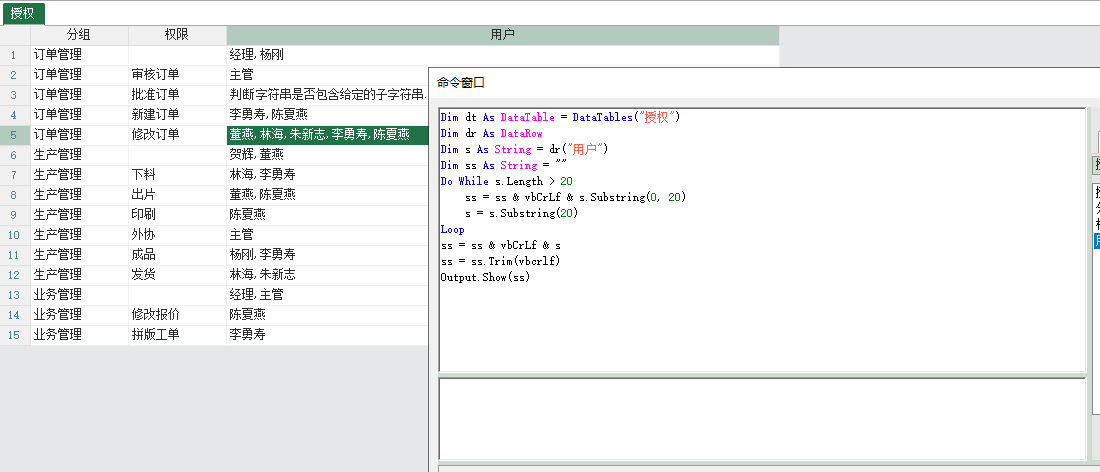Image resolution: width=1100 pixels, height=472 pixels.
Task: Select the 审核订单 permission cell
Action: tap(156, 75)
